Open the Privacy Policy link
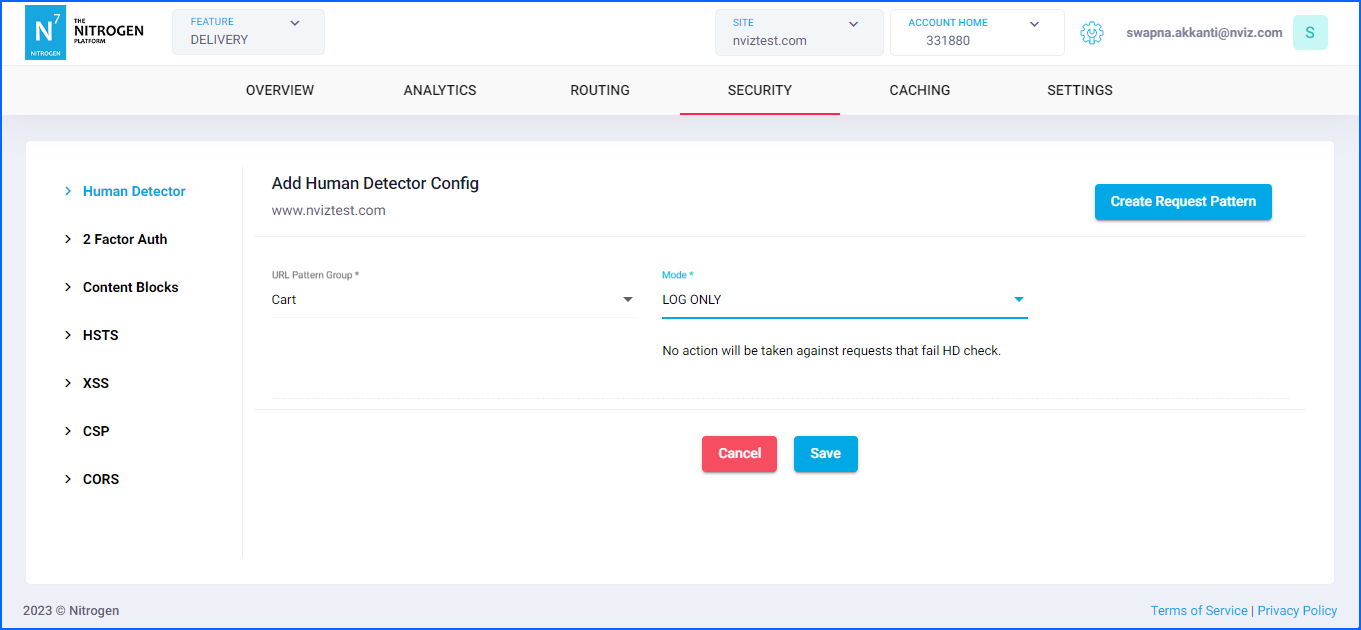Viewport: 1361px width, 630px height. (x=1297, y=611)
